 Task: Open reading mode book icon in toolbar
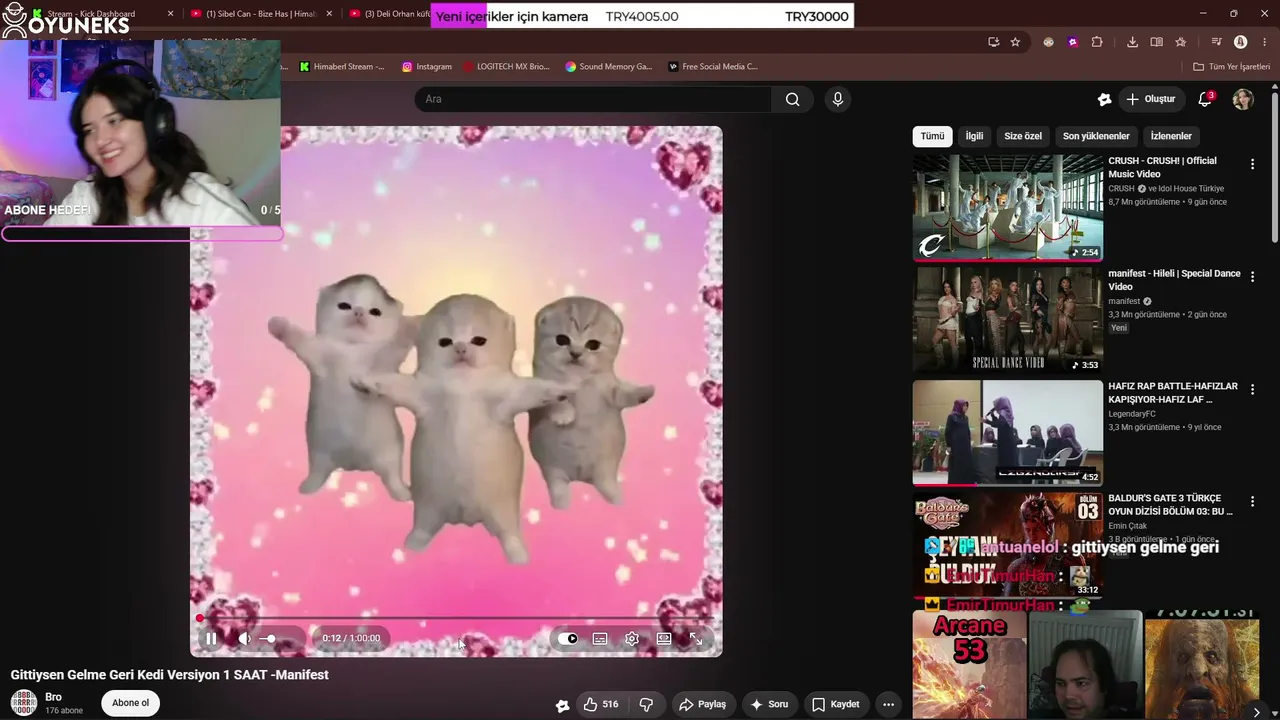(1156, 42)
